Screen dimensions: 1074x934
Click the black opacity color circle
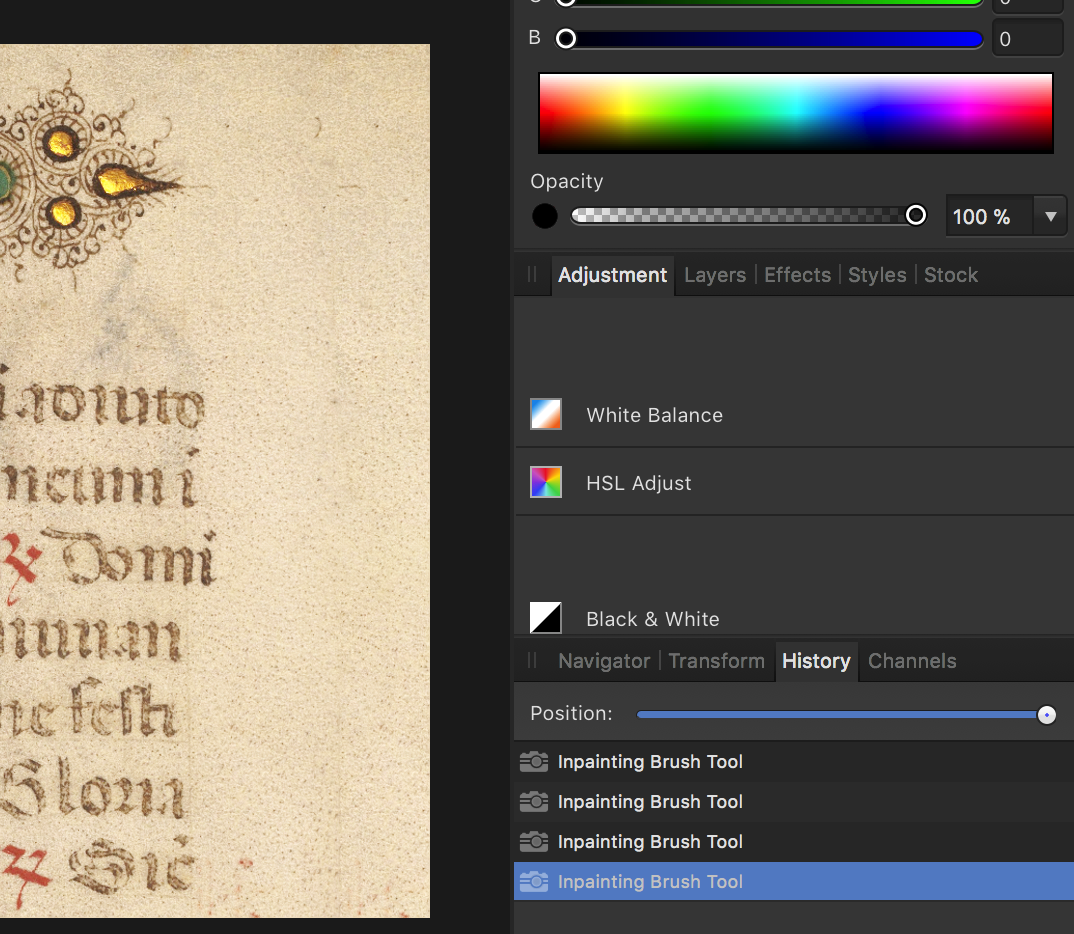[x=545, y=216]
